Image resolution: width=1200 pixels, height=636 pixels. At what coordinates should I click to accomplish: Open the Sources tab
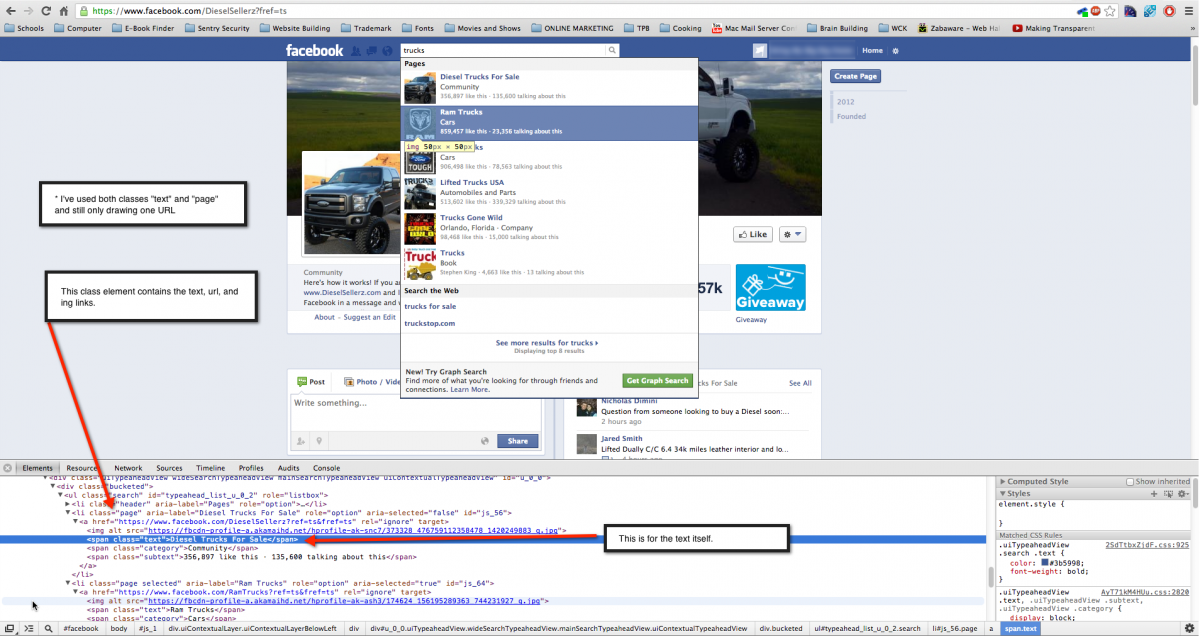169,468
